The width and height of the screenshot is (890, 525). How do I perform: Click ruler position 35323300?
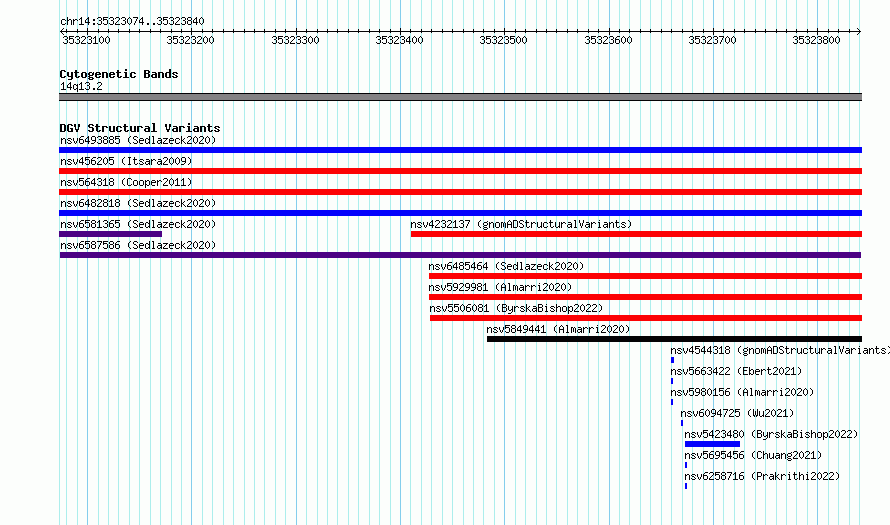(295, 40)
